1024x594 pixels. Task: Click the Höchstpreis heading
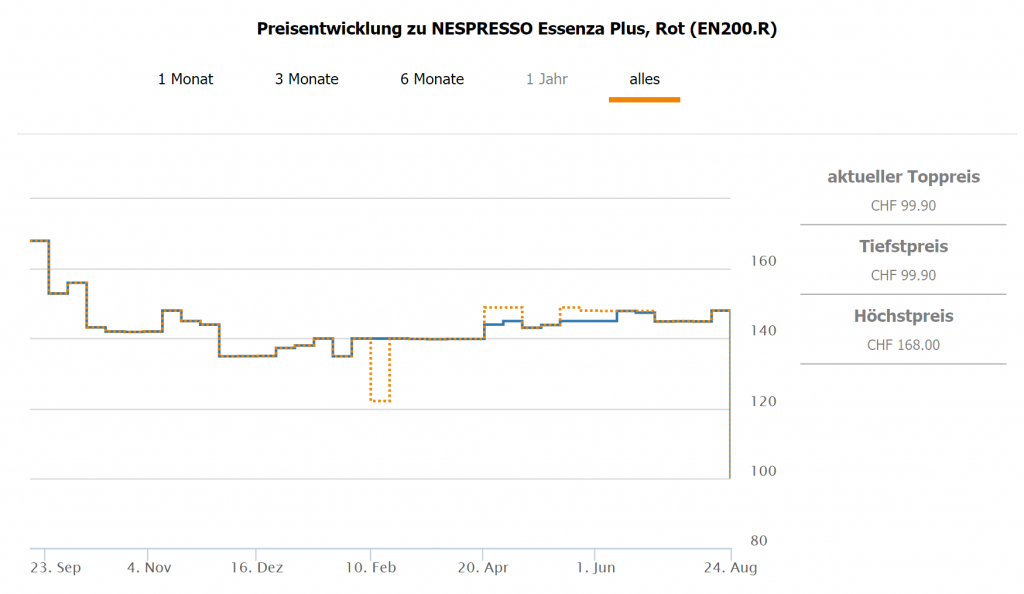[x=903, y=316]
